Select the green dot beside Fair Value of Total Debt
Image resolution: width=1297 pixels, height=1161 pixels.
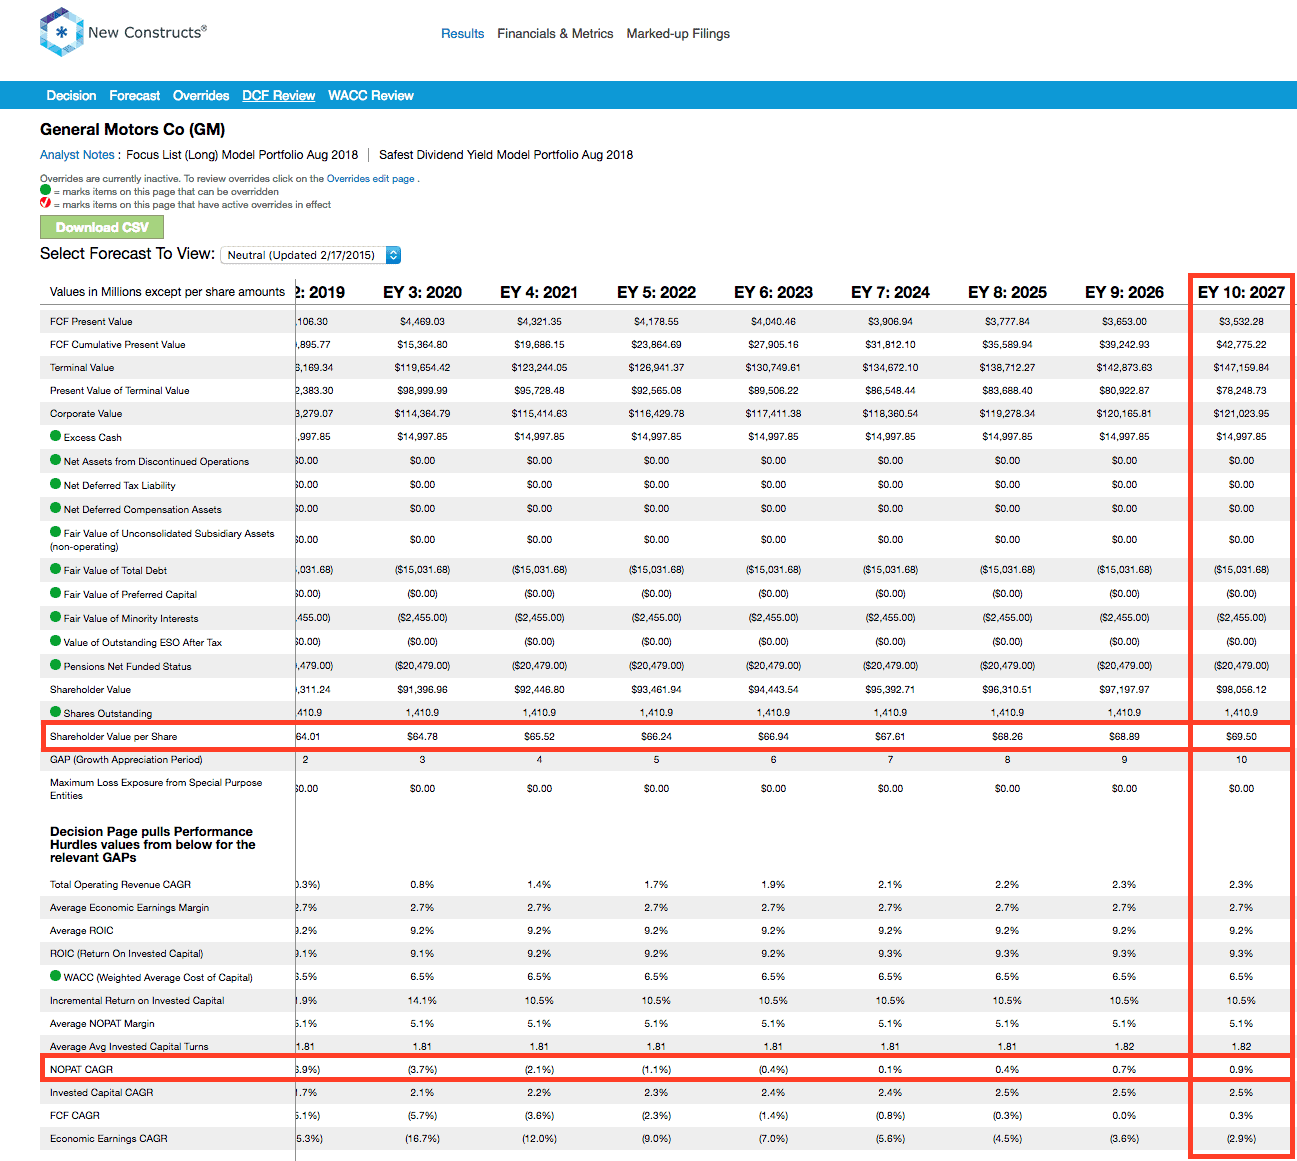56,569
